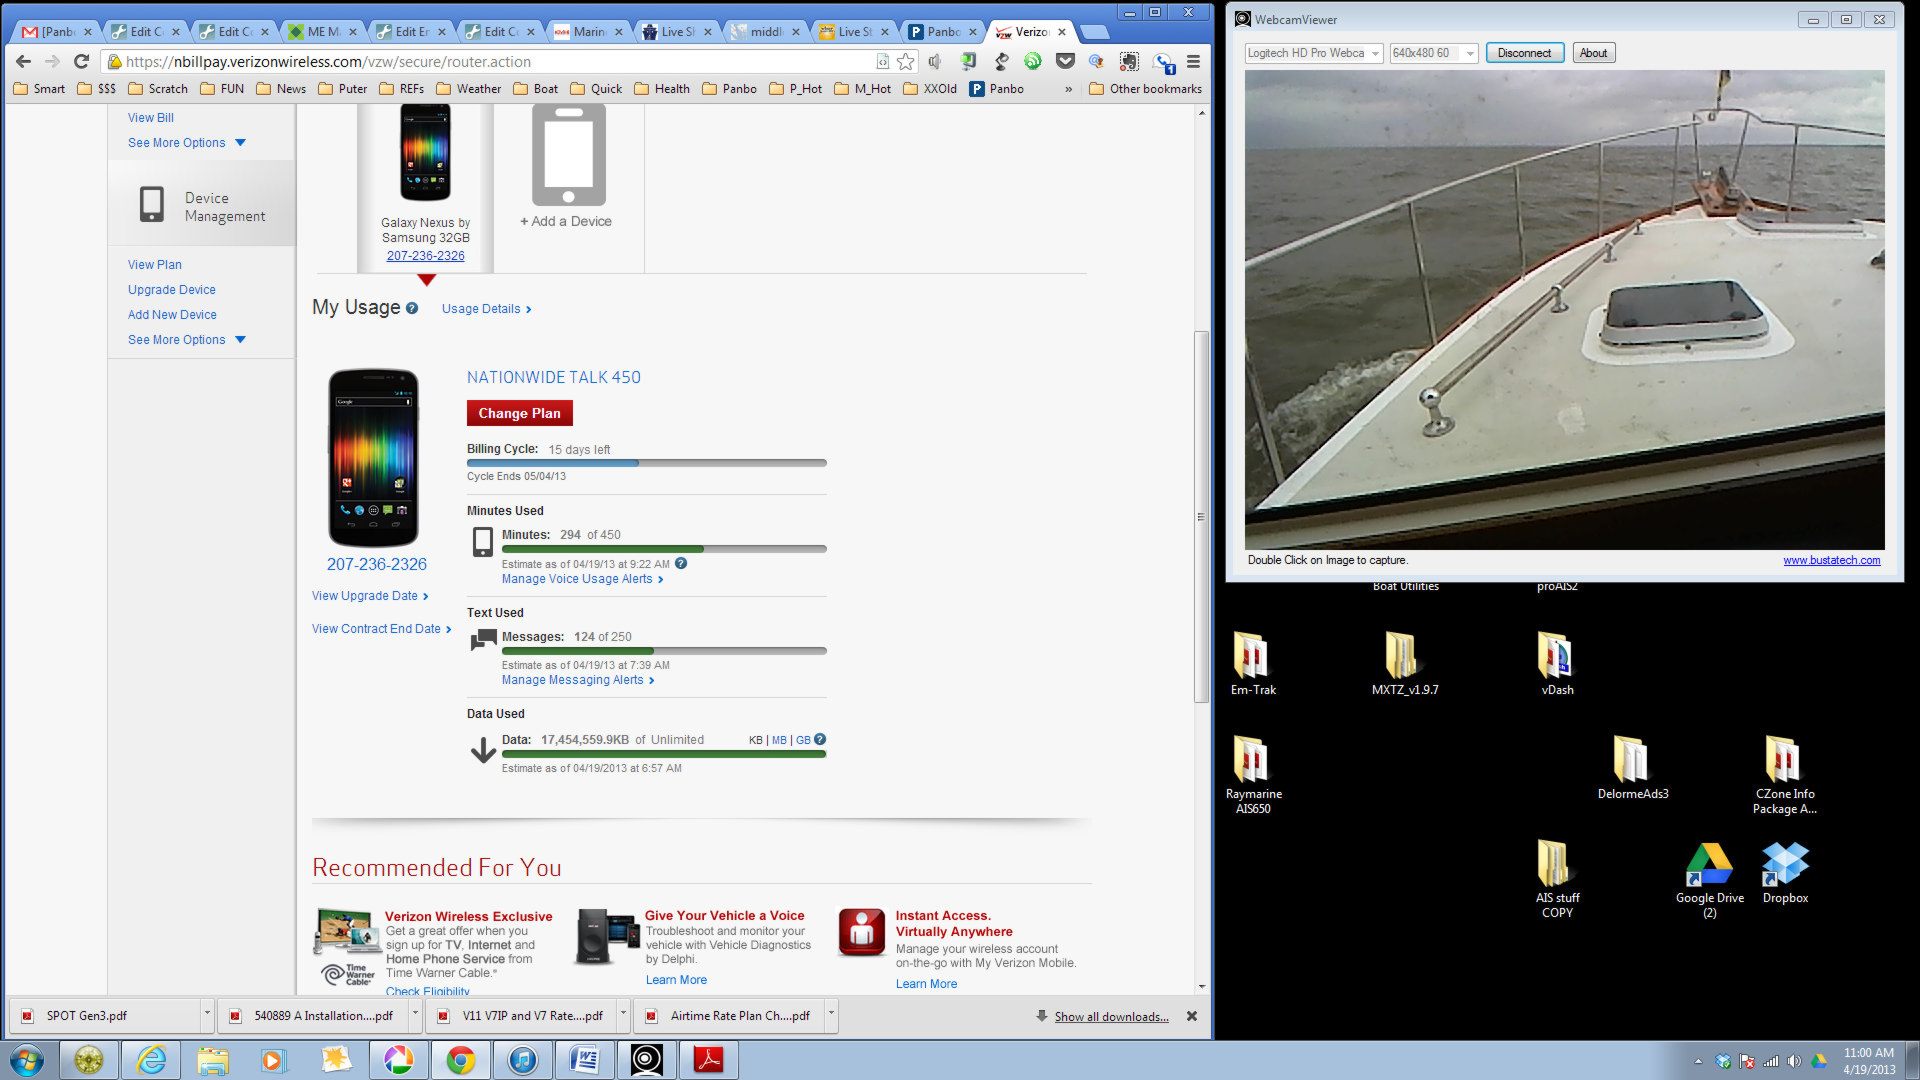
Task: Open help icon next to My Usage
Action: click(x=411, y=309)
